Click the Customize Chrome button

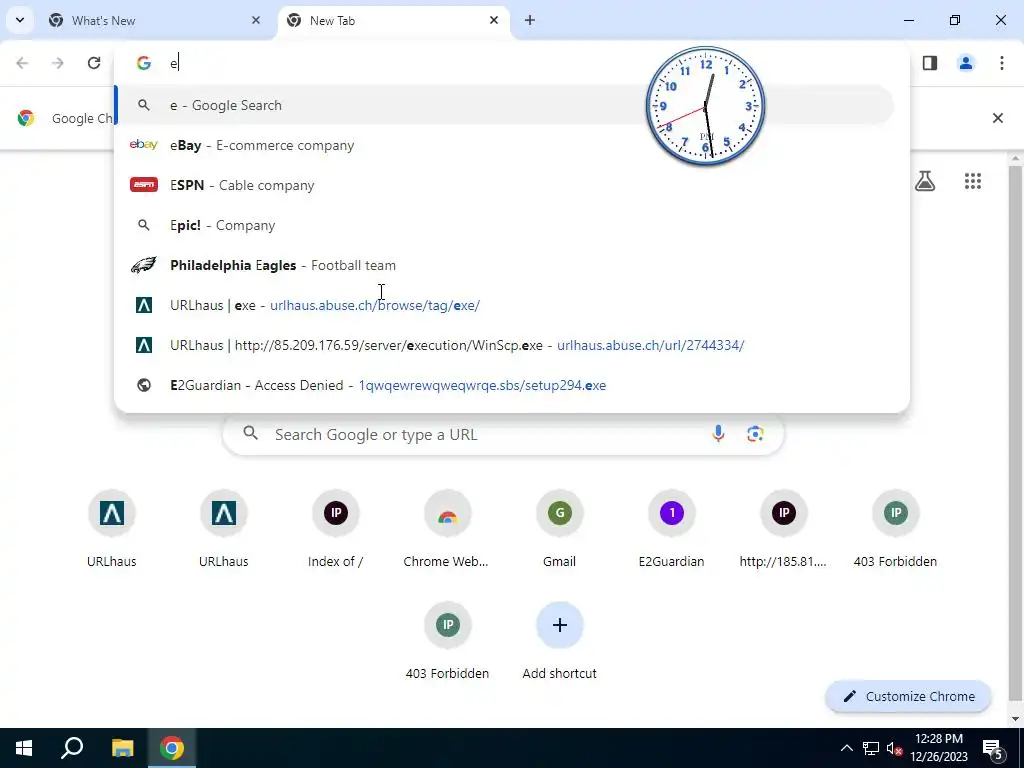coord(908,696)
